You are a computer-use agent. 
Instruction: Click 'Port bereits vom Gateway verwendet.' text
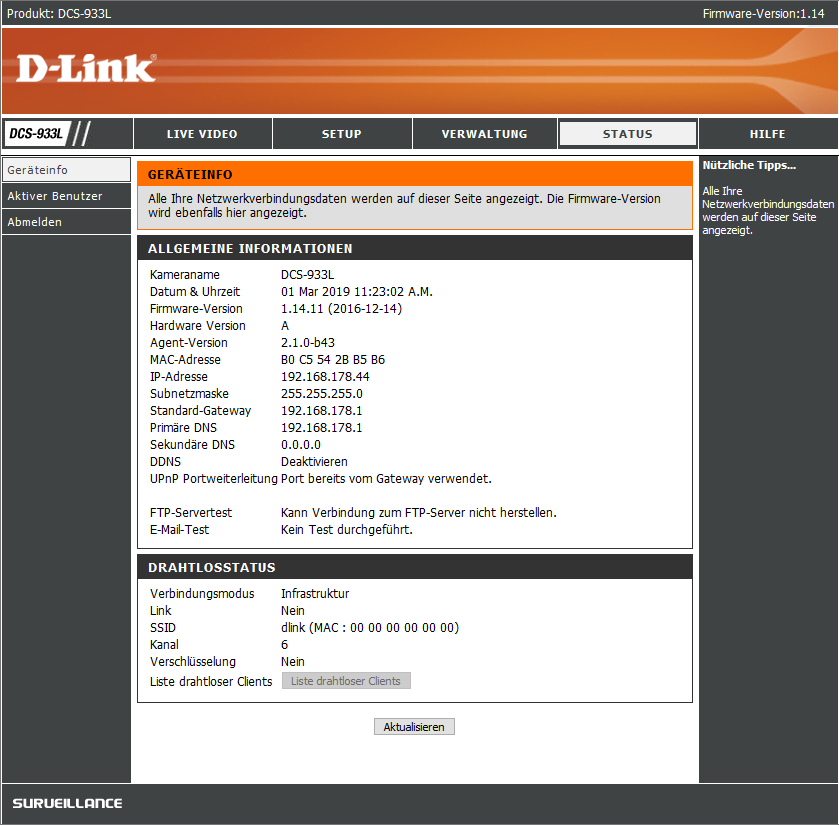pos(386,479)
